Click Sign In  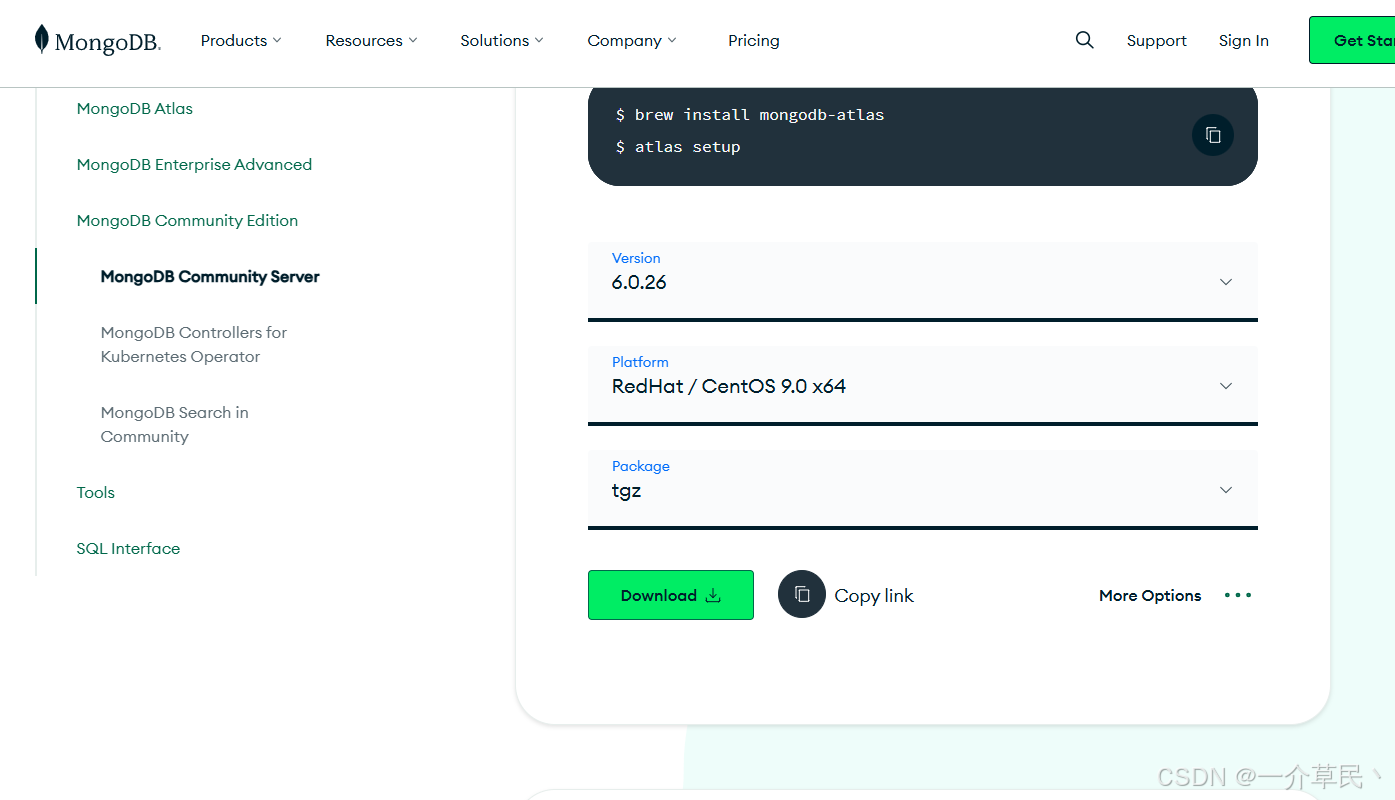1243,40
